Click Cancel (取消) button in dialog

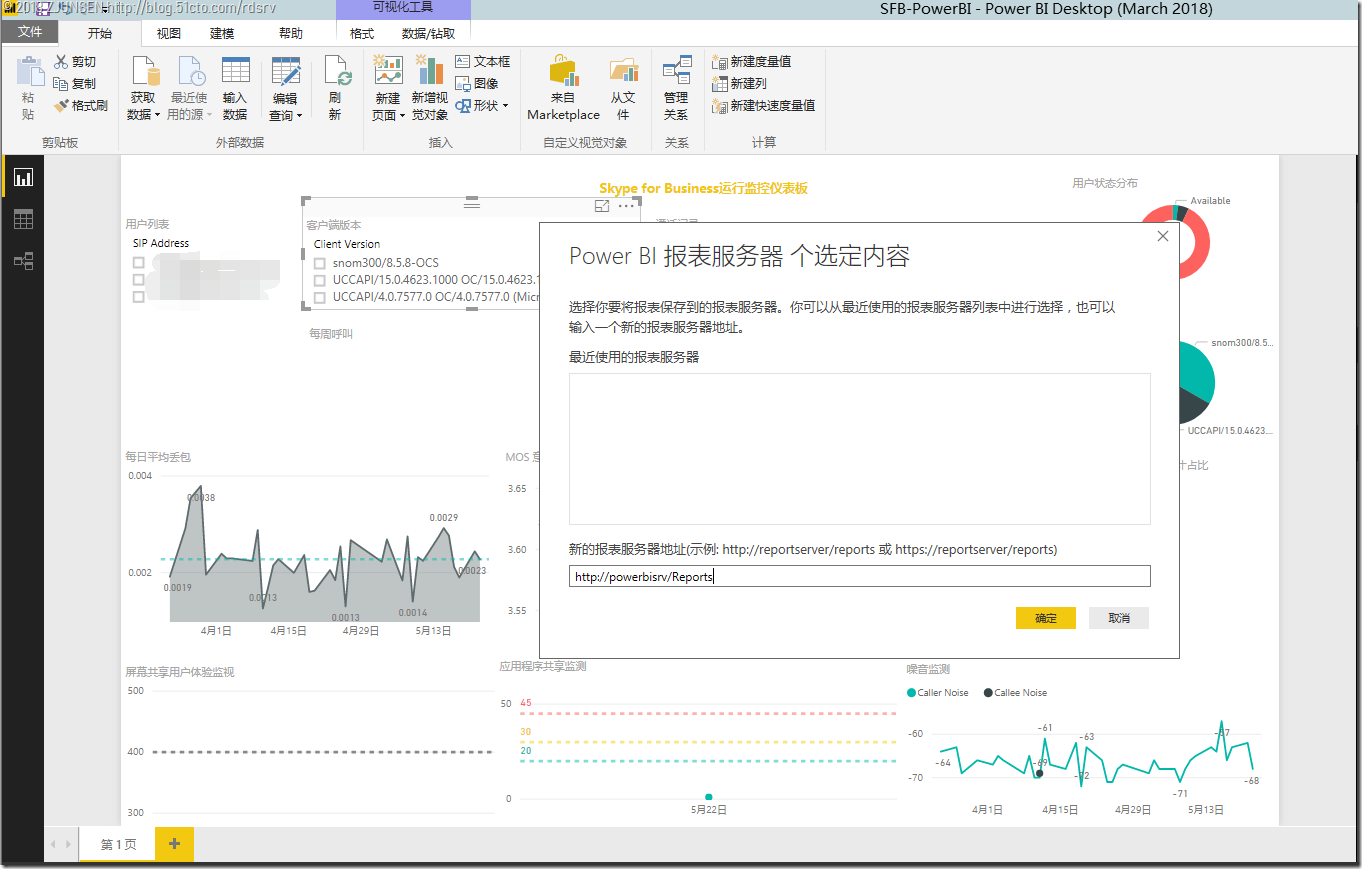tap(1119, 618)
